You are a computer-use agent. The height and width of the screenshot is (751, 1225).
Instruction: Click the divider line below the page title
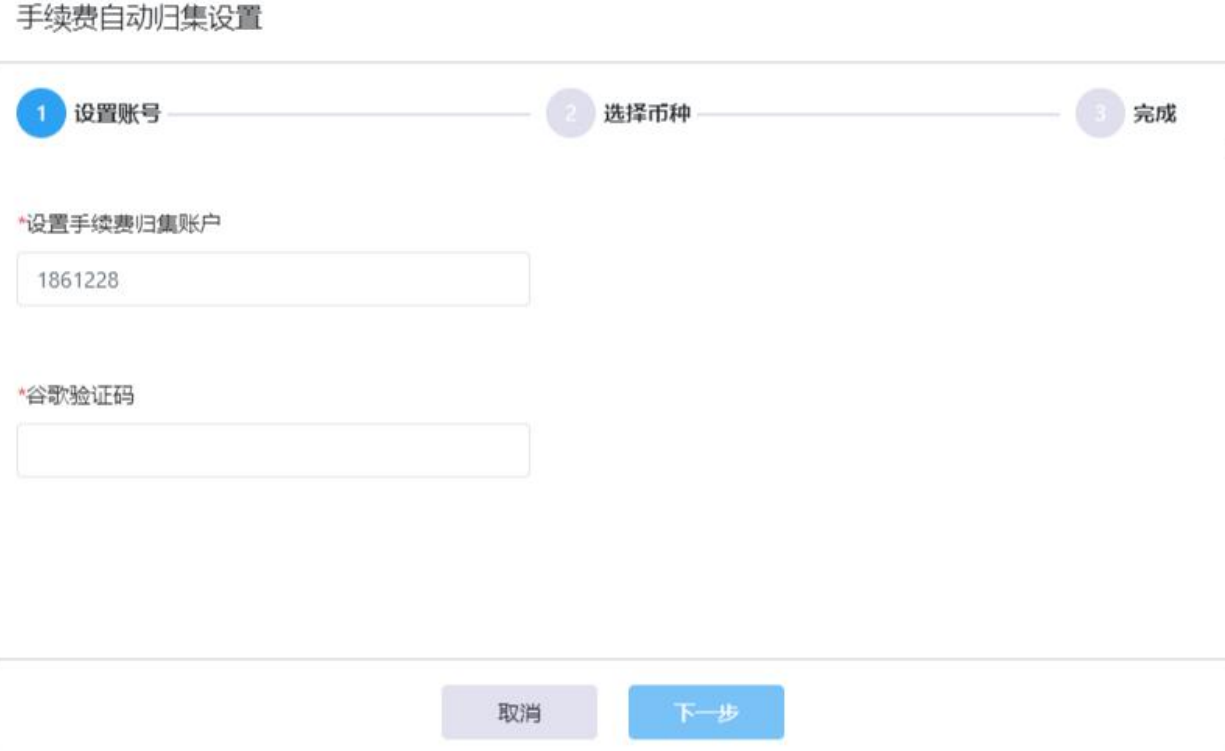(612, 63)
